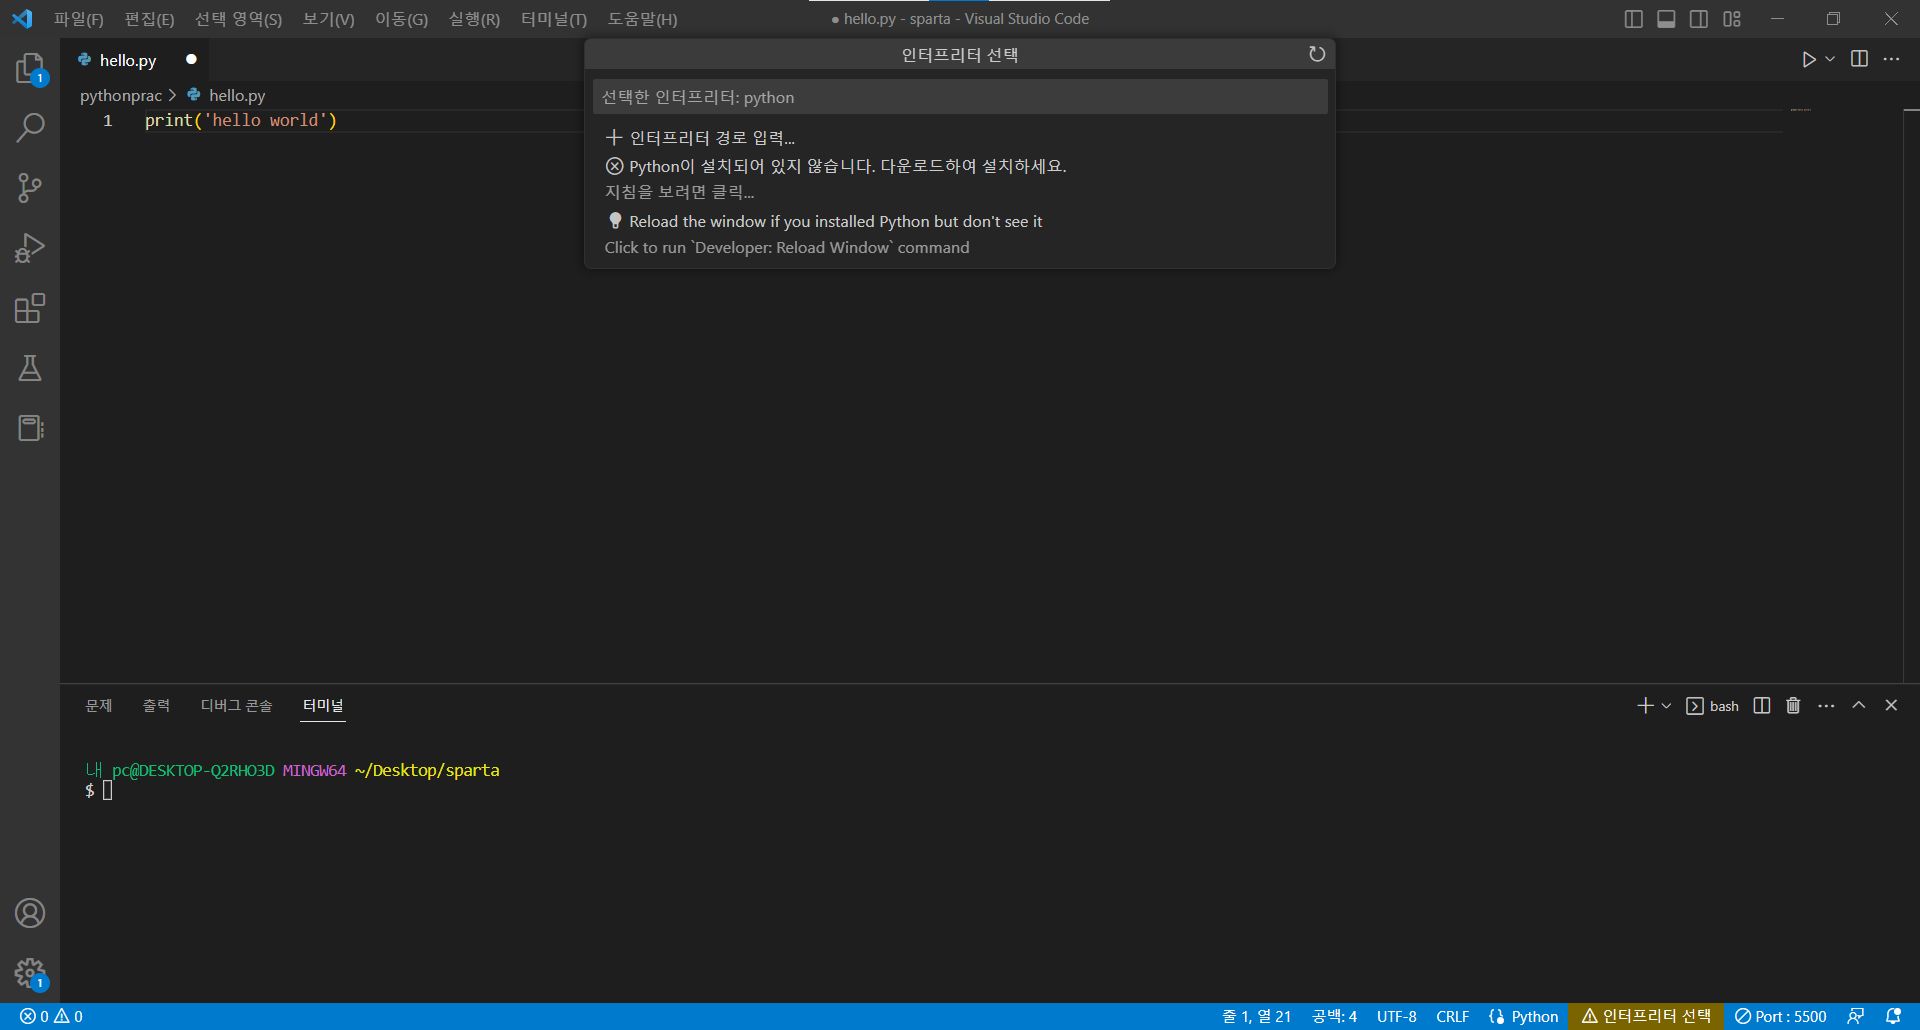Open the new terminal launch profile dropdown
Image resolution: width=1920 pixels, height=1030 pixels.
pos(1666,706)
